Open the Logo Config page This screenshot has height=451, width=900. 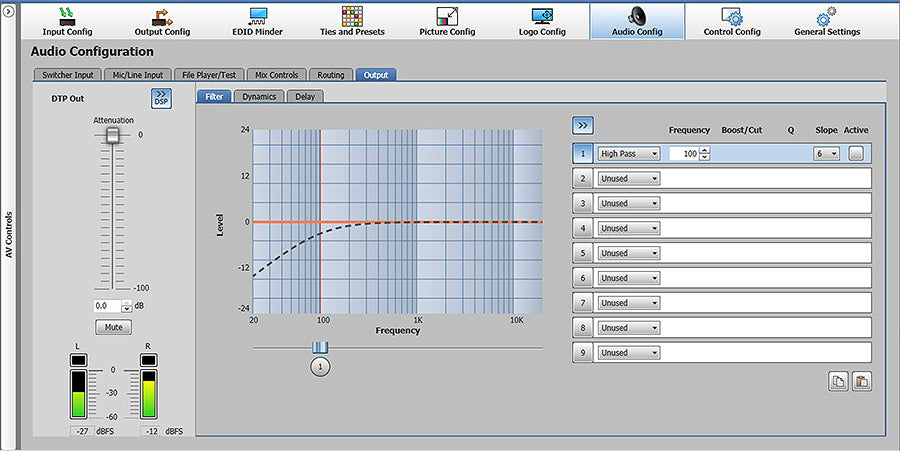pyautogui.click(x=542, y=21)
